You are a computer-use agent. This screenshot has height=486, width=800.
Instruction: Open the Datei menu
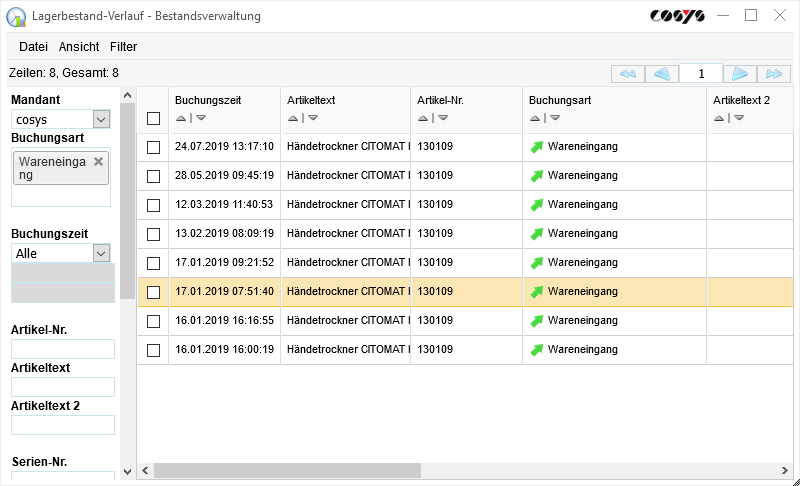pyautogui.click(x=33, y=46)
